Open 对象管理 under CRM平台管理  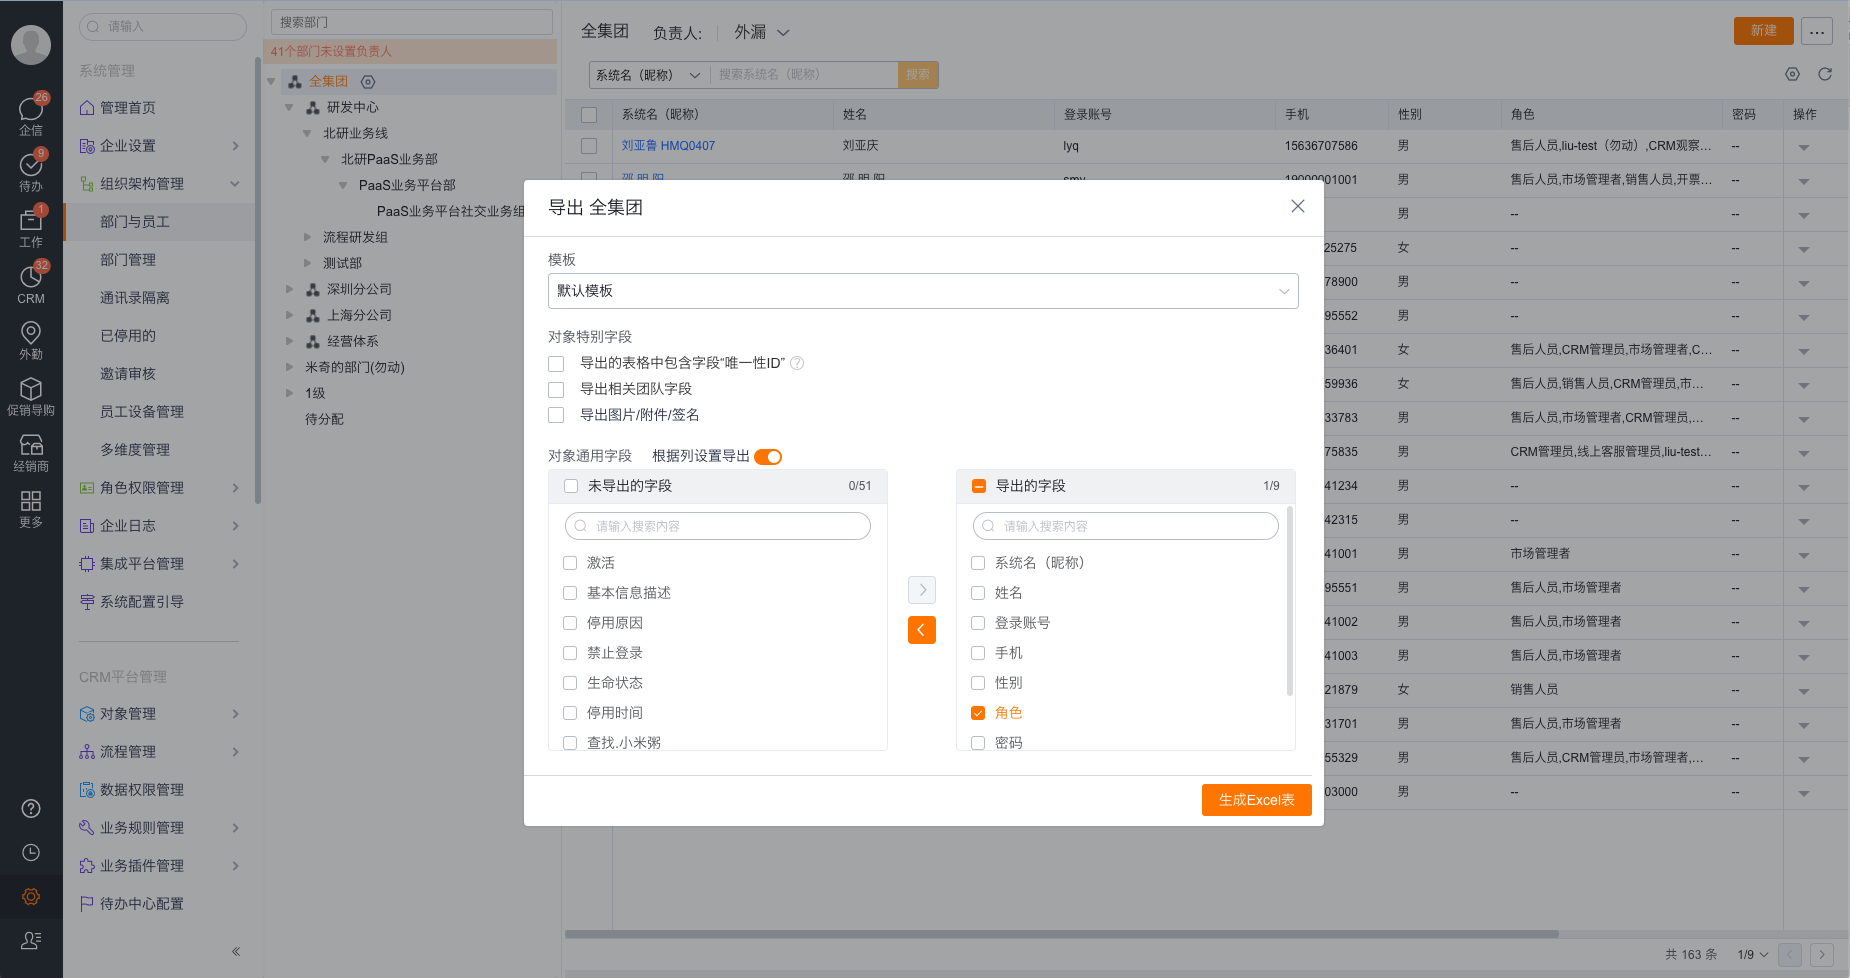[x=128, y=713]
